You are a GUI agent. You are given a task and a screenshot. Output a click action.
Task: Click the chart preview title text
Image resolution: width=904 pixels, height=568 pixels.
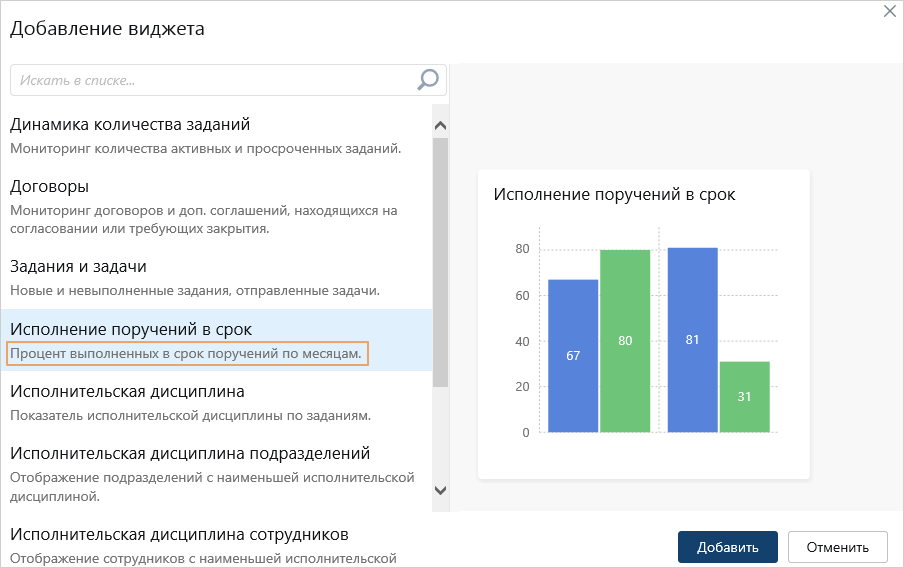click(x=614, y=195)
